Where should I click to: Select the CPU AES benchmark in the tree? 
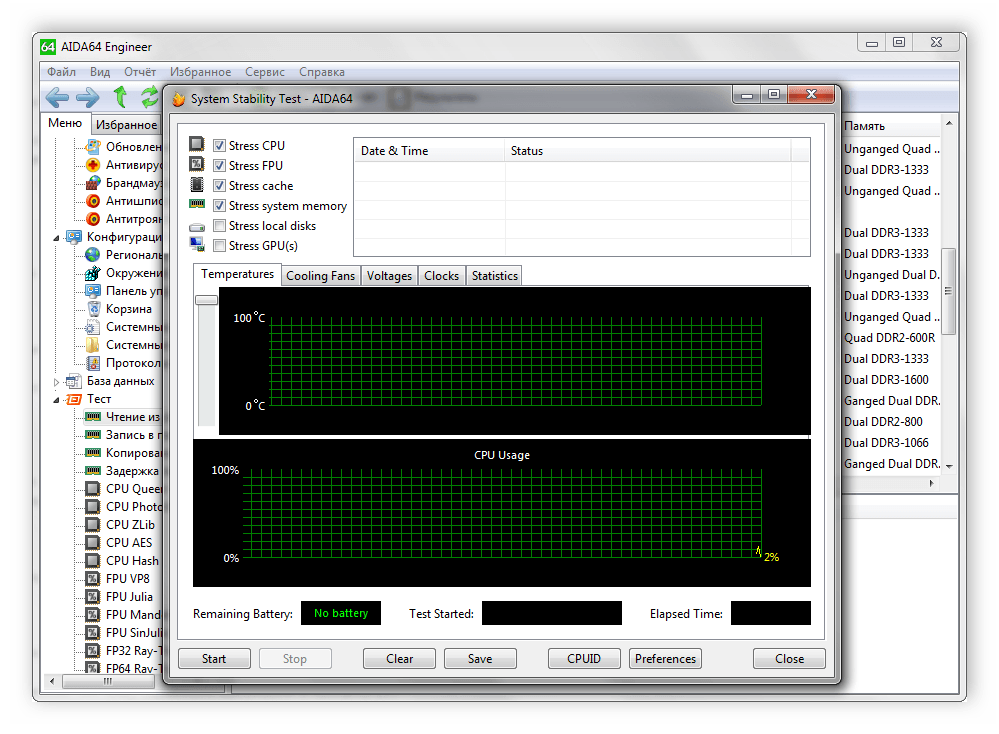click(x=129, y=543)
